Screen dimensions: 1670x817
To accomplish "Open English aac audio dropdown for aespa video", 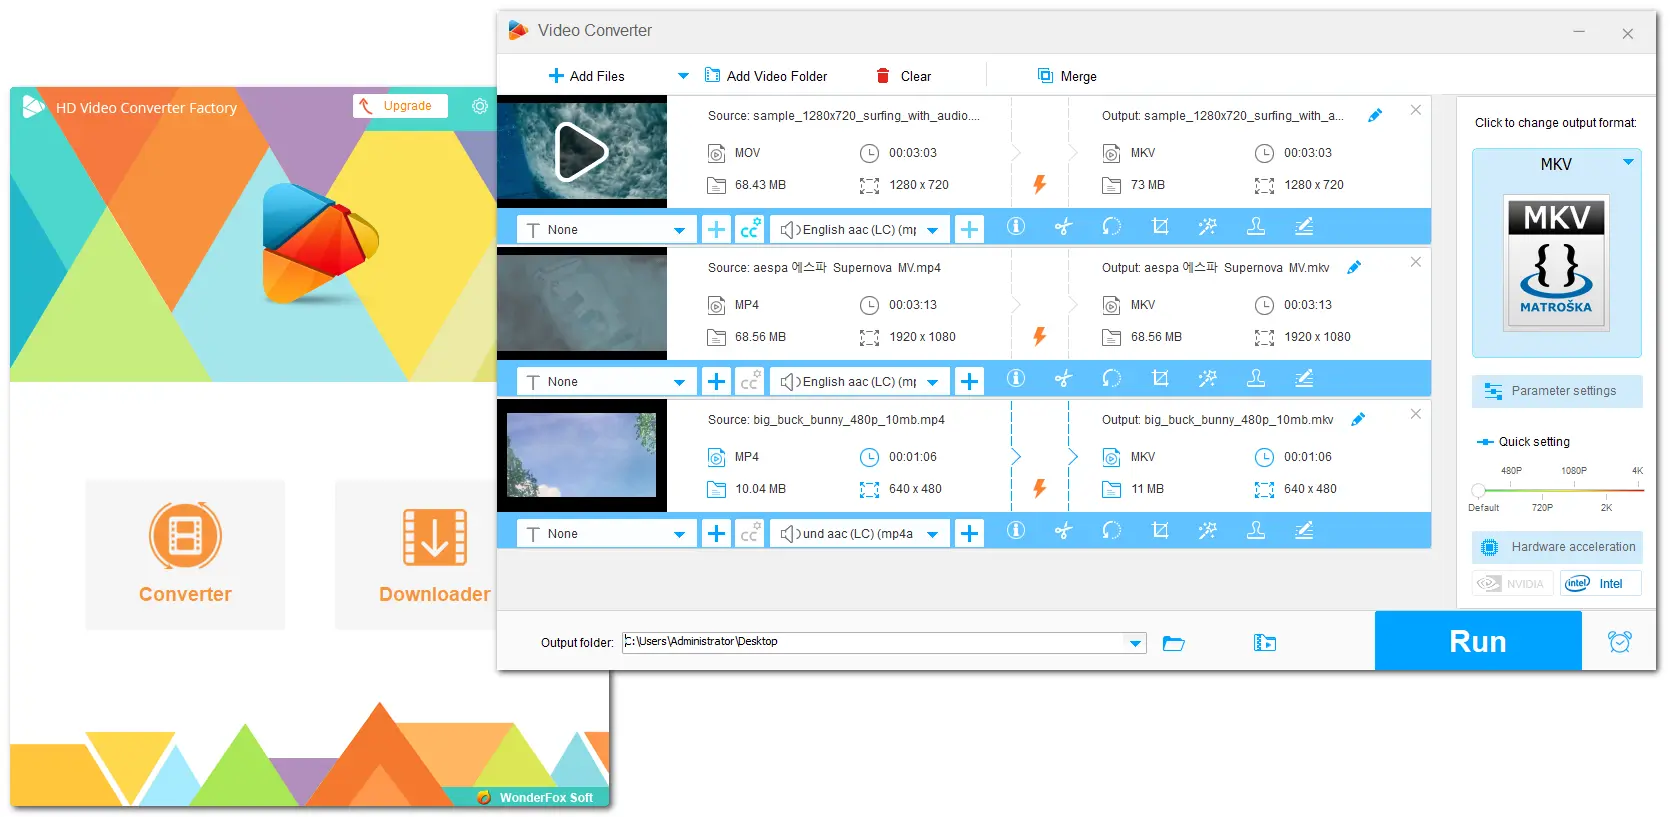I will click(860, 382).
